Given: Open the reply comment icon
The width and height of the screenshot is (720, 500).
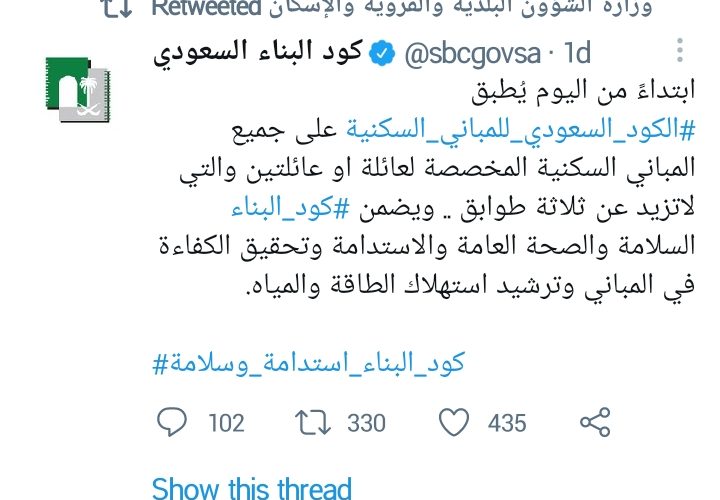Looking at the screenshot, I should [172, 421].
